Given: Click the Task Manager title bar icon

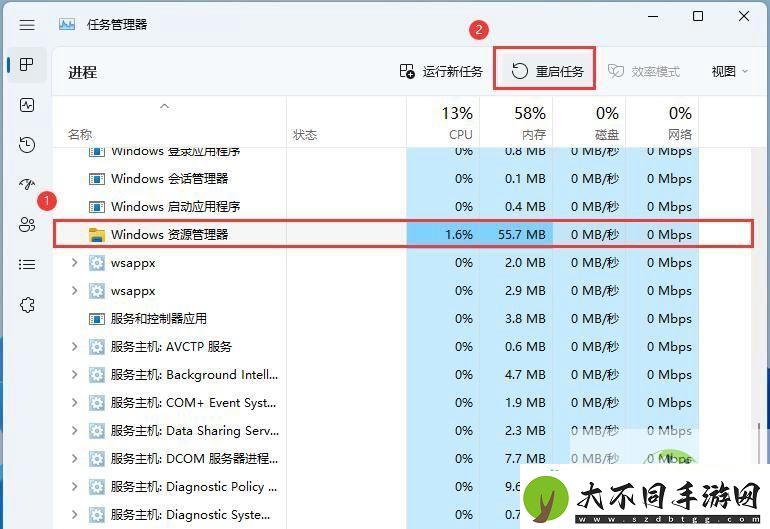Looking at the screenshot, I should coord(67,24).
